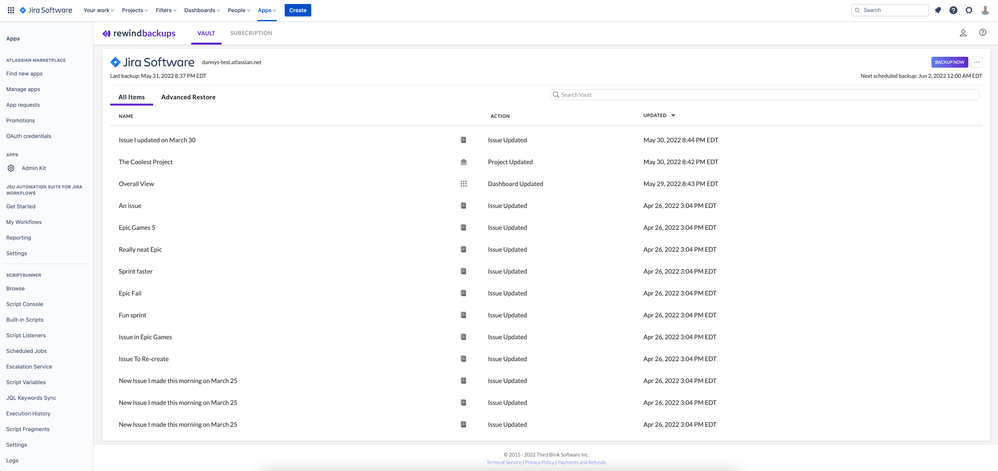Open Promotions in sidebar

click(20, 120)
